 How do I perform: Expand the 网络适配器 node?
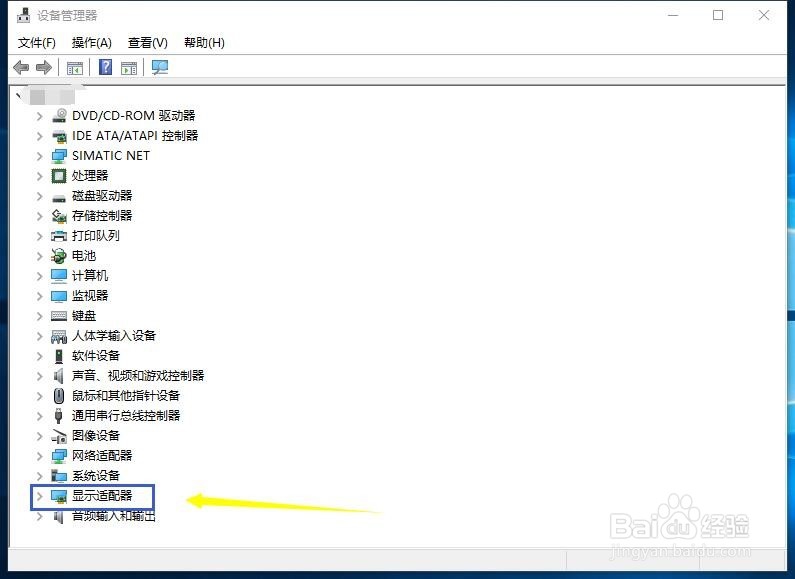(x=40, y=456)
